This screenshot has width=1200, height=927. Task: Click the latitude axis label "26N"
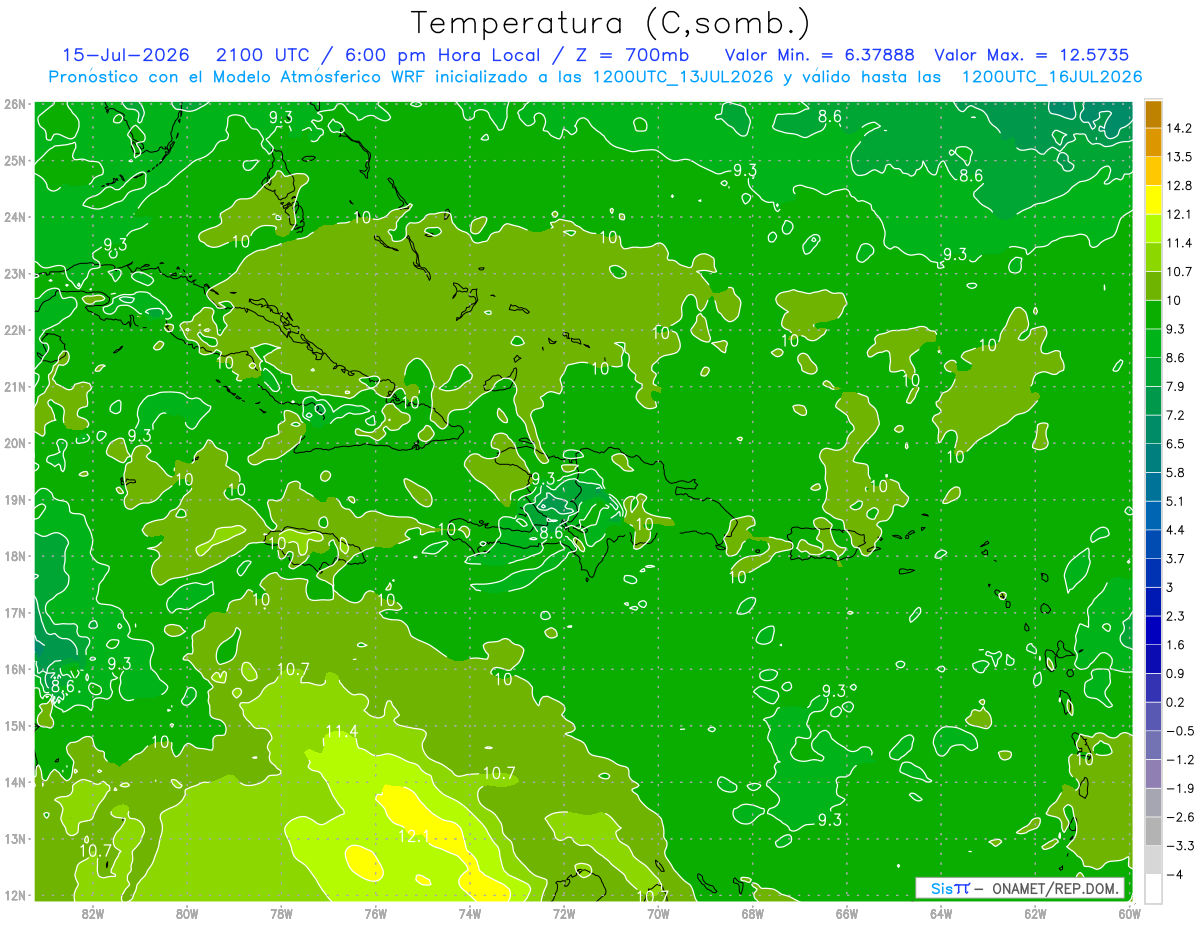click(15, 104)
